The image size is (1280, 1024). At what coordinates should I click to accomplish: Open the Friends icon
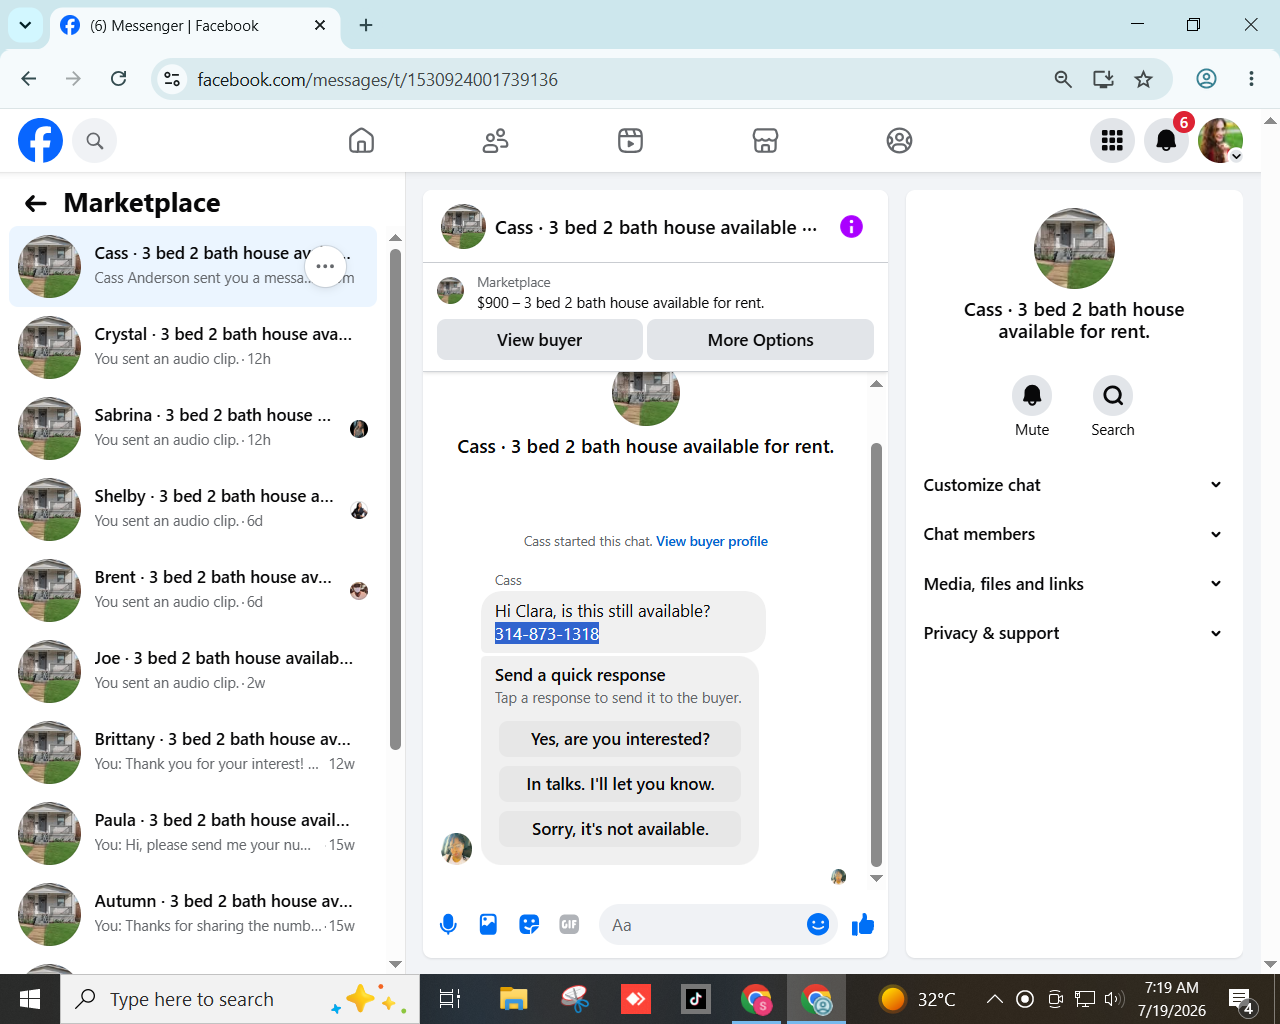[x=496, y=141]
